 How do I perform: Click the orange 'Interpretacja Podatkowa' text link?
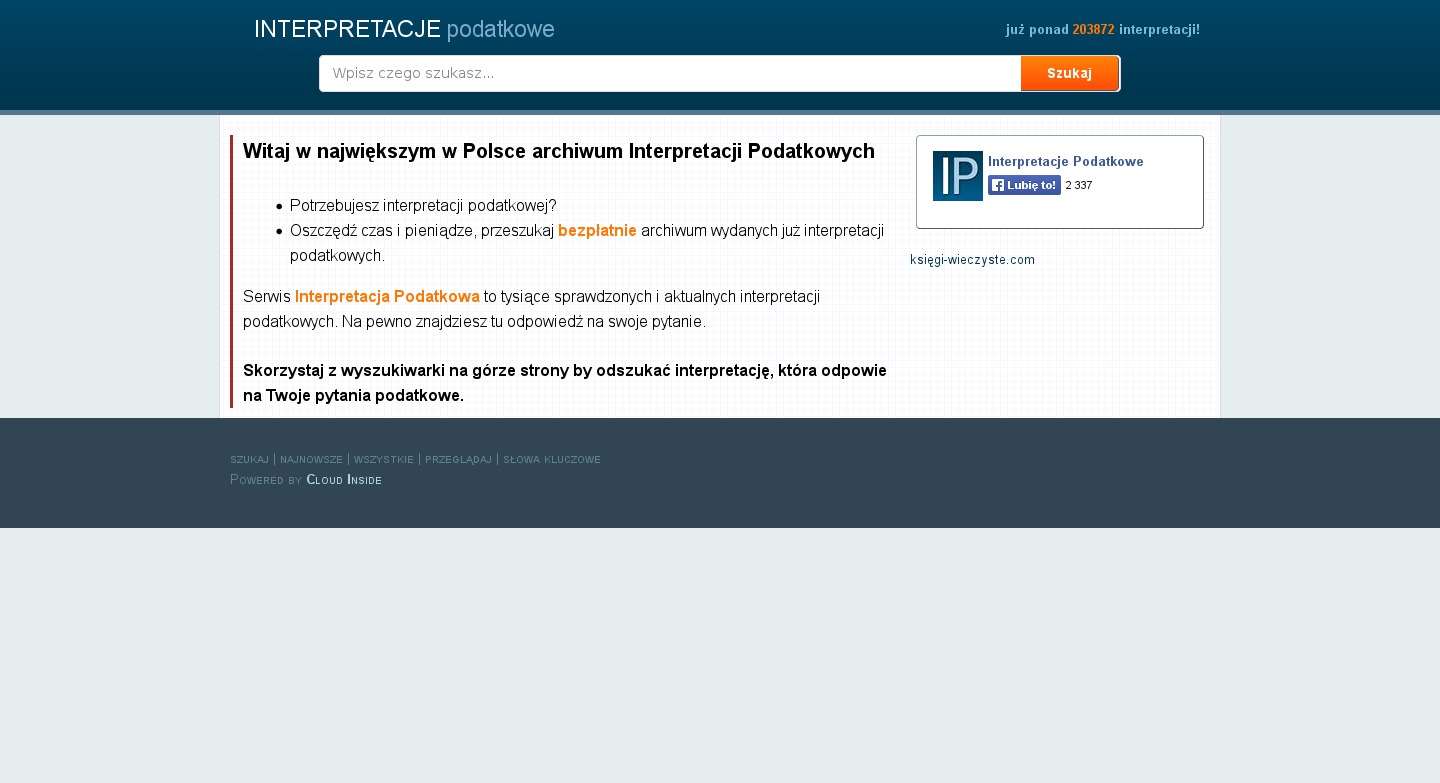pos(387,296)
